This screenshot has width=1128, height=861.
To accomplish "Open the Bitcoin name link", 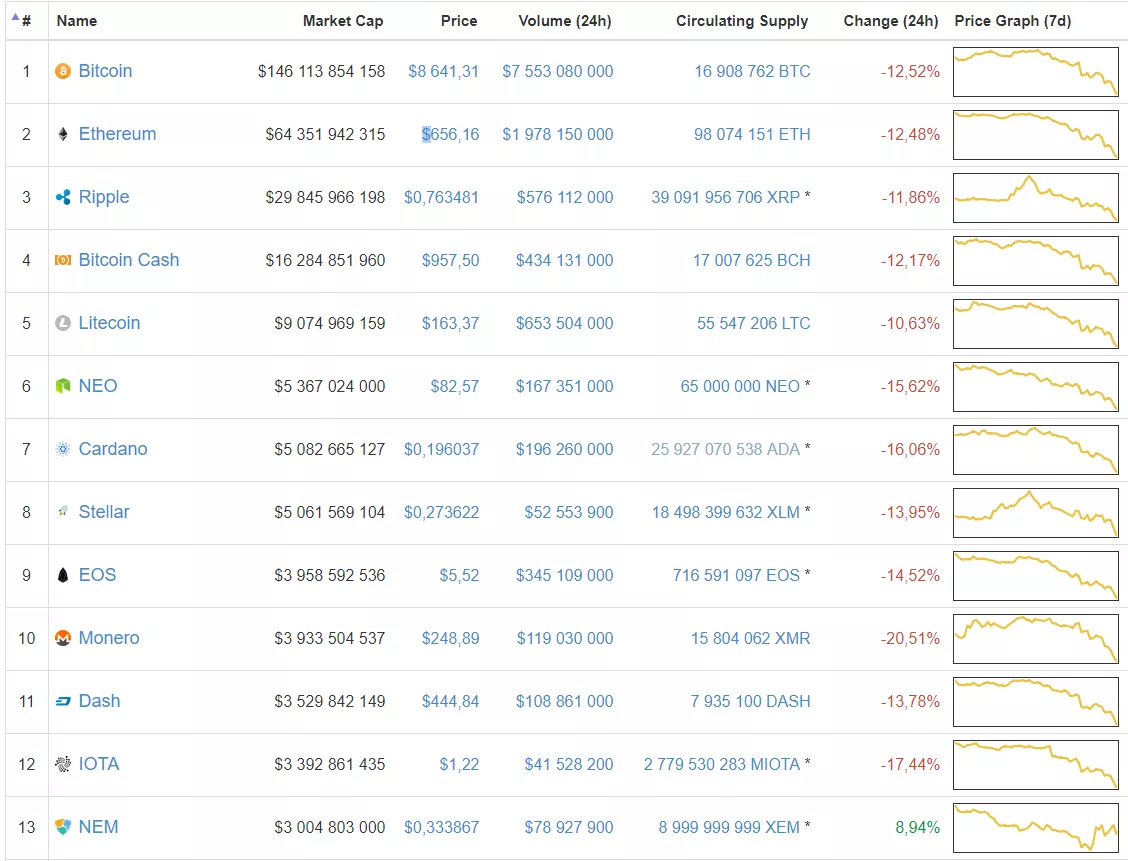I will [x=105, y=71].
